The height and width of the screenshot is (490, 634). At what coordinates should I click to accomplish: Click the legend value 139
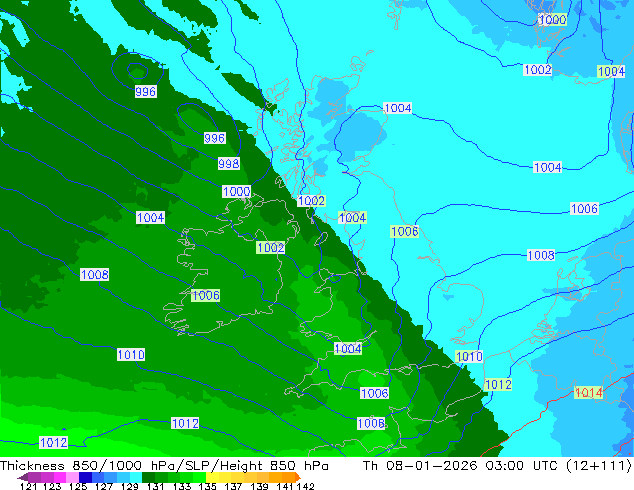[x=259, y=486]
